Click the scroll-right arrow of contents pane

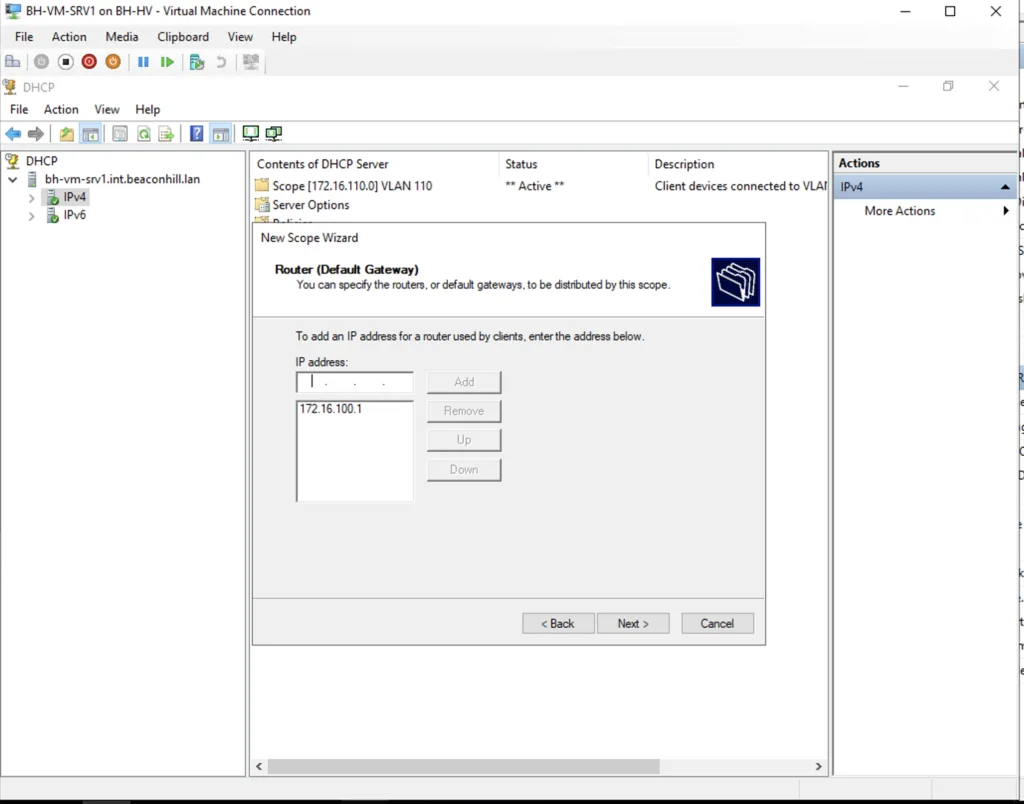[x=818, y=766]
